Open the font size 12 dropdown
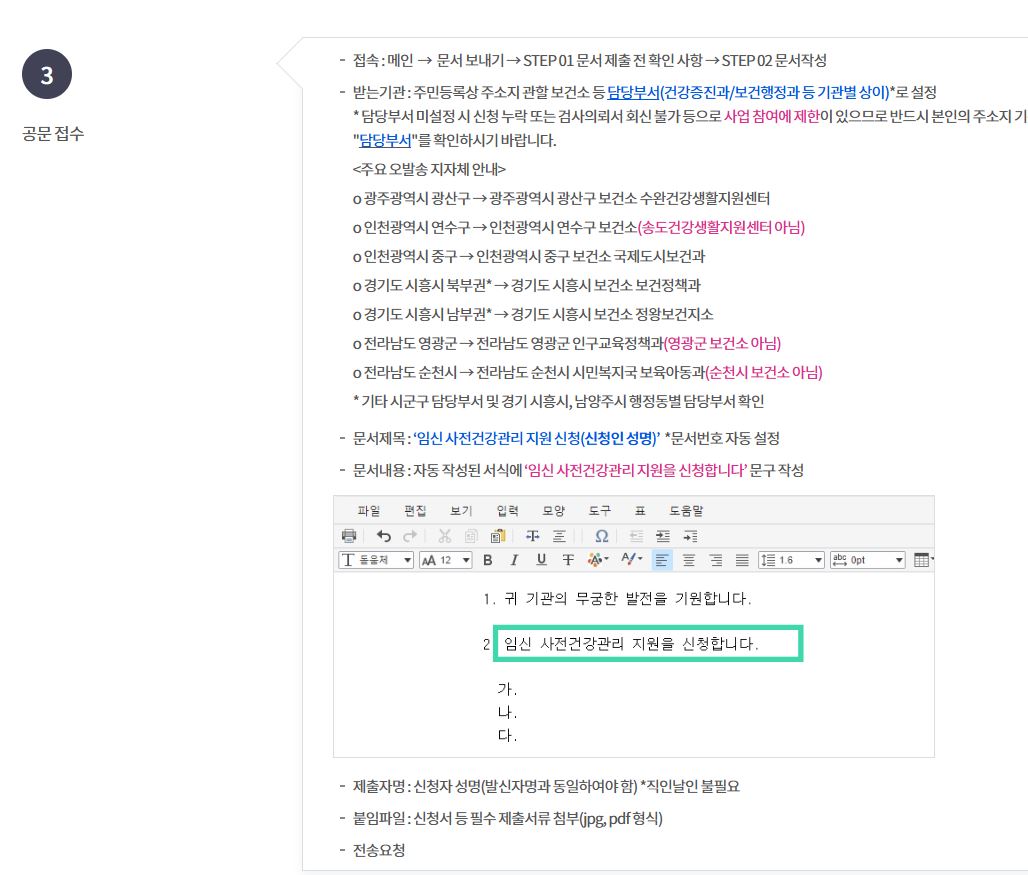This screenshot has width=1028, height=875. coord(446,559)
